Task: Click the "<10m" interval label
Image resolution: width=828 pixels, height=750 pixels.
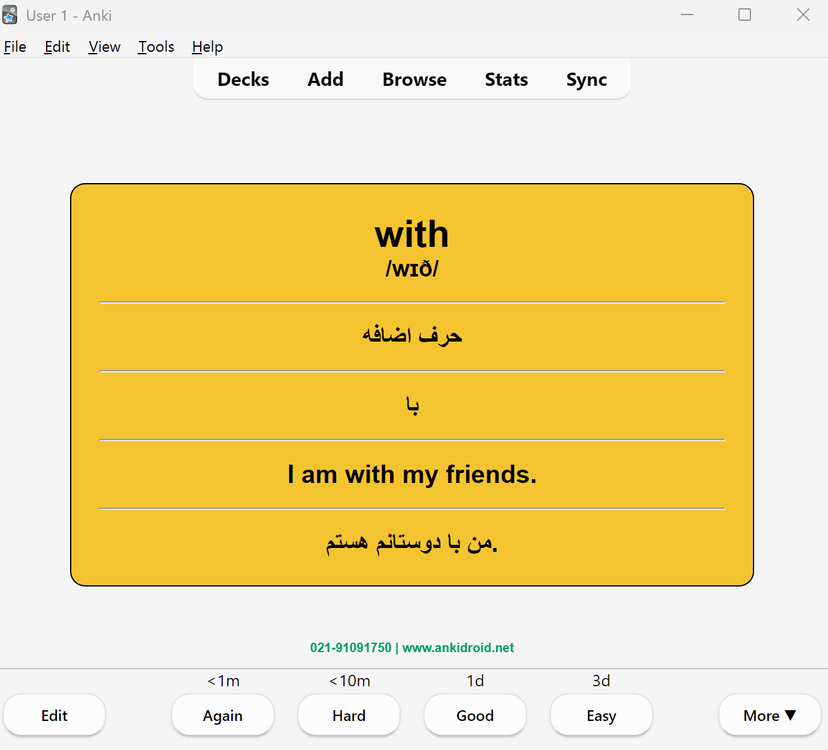Action: coord(350,681)
